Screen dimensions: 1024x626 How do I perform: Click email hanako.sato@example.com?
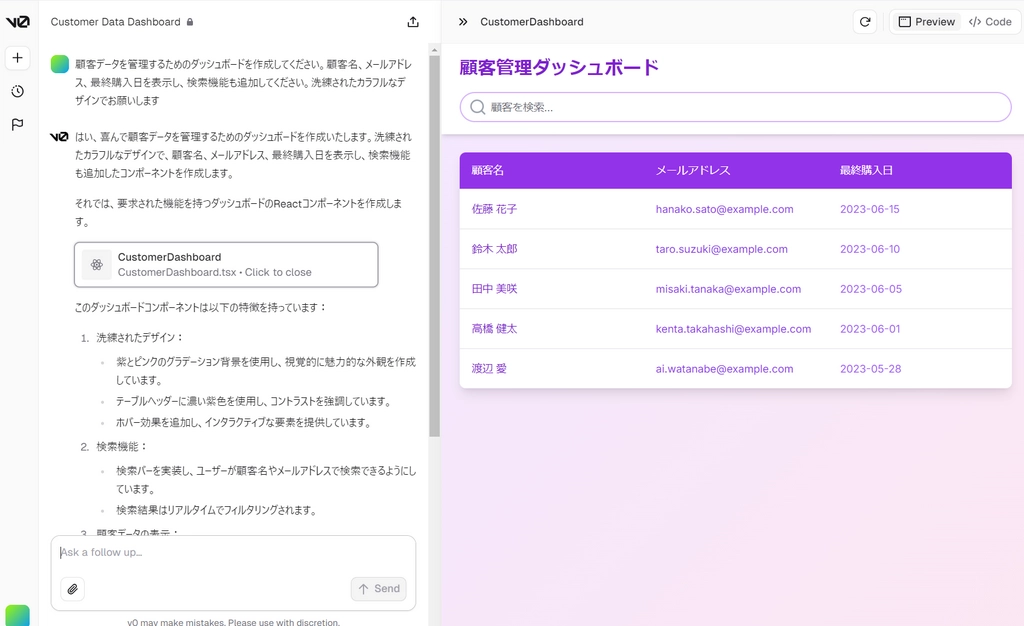tap(724, 209)
